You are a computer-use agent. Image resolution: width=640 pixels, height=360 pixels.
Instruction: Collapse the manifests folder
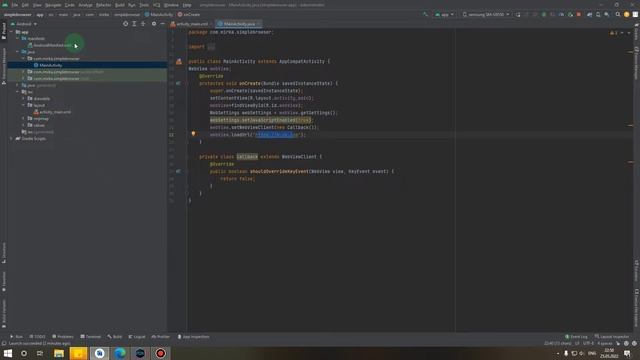(18, 38)
